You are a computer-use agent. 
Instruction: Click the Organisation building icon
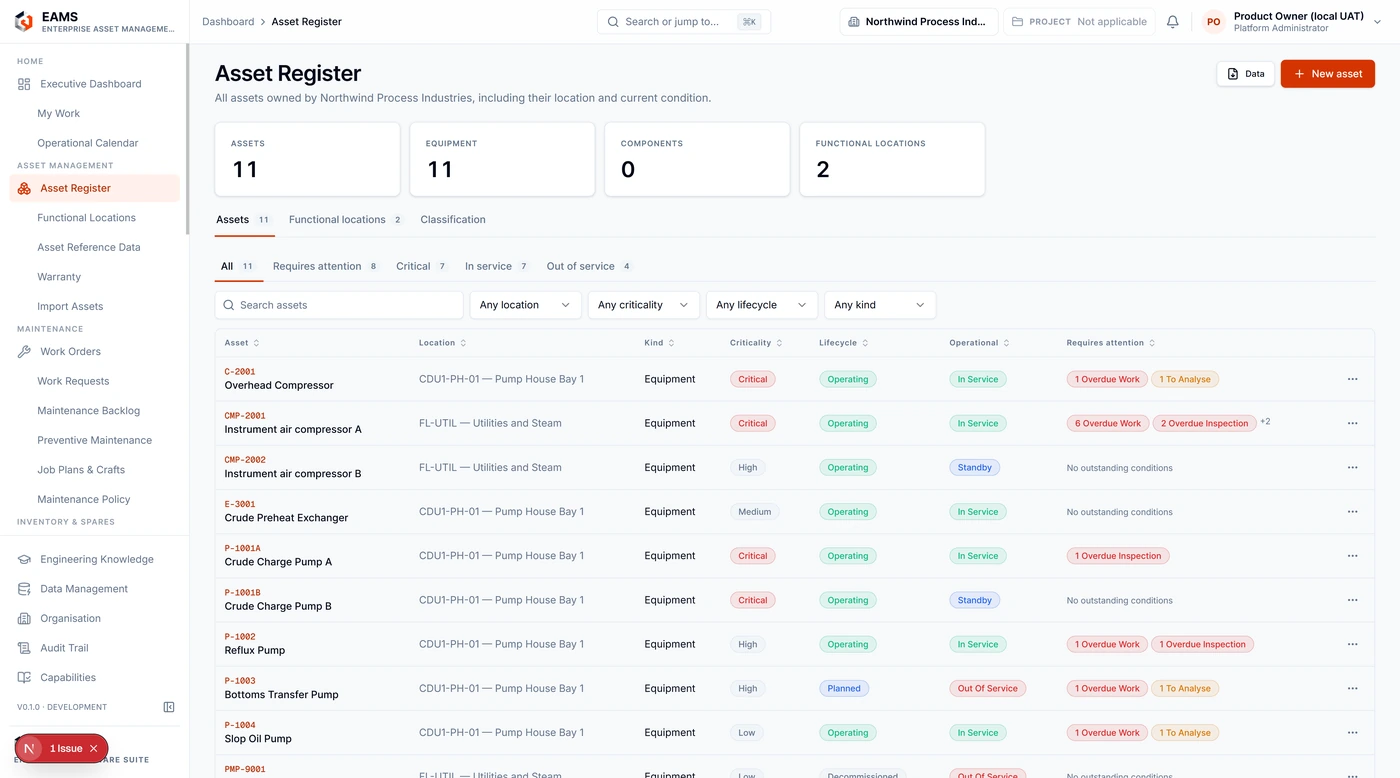point(24,619)
